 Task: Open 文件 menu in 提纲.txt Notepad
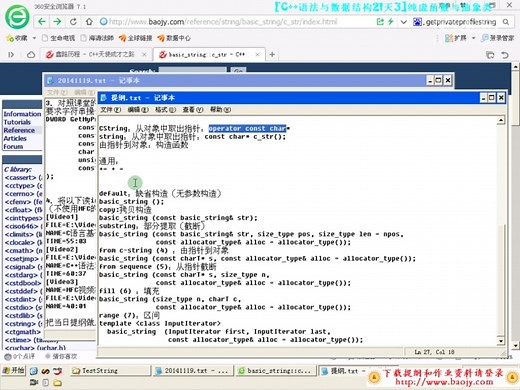[x=110, y=110]
